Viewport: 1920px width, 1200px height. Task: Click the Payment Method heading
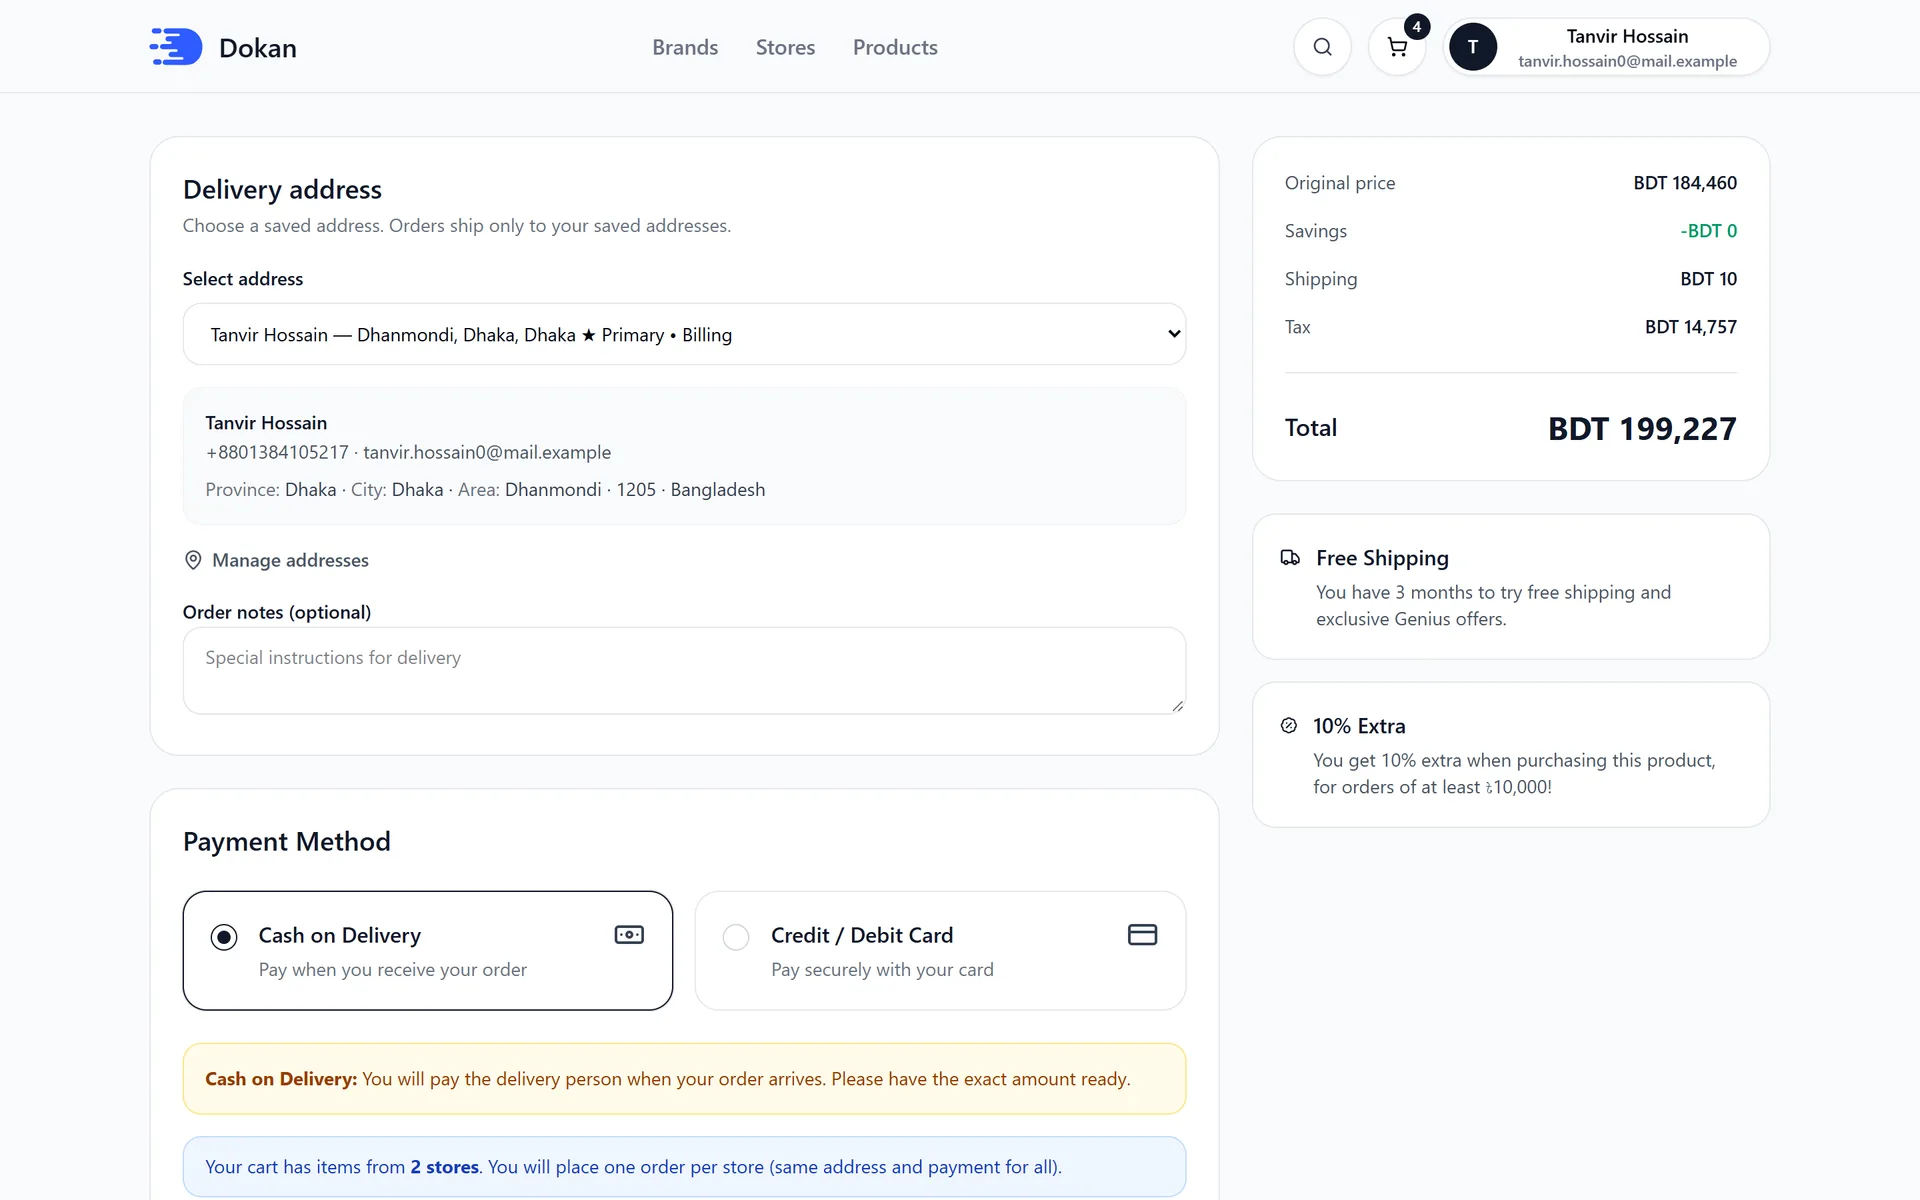(287, 842)
